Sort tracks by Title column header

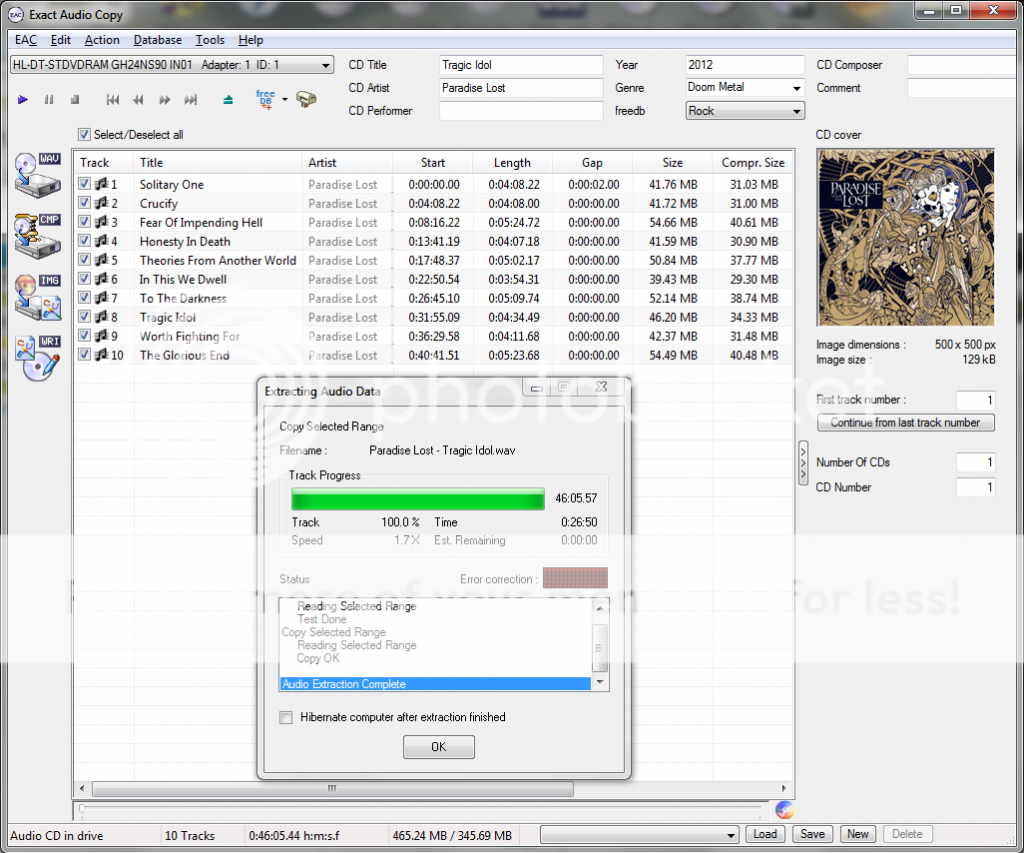[217, 163]
